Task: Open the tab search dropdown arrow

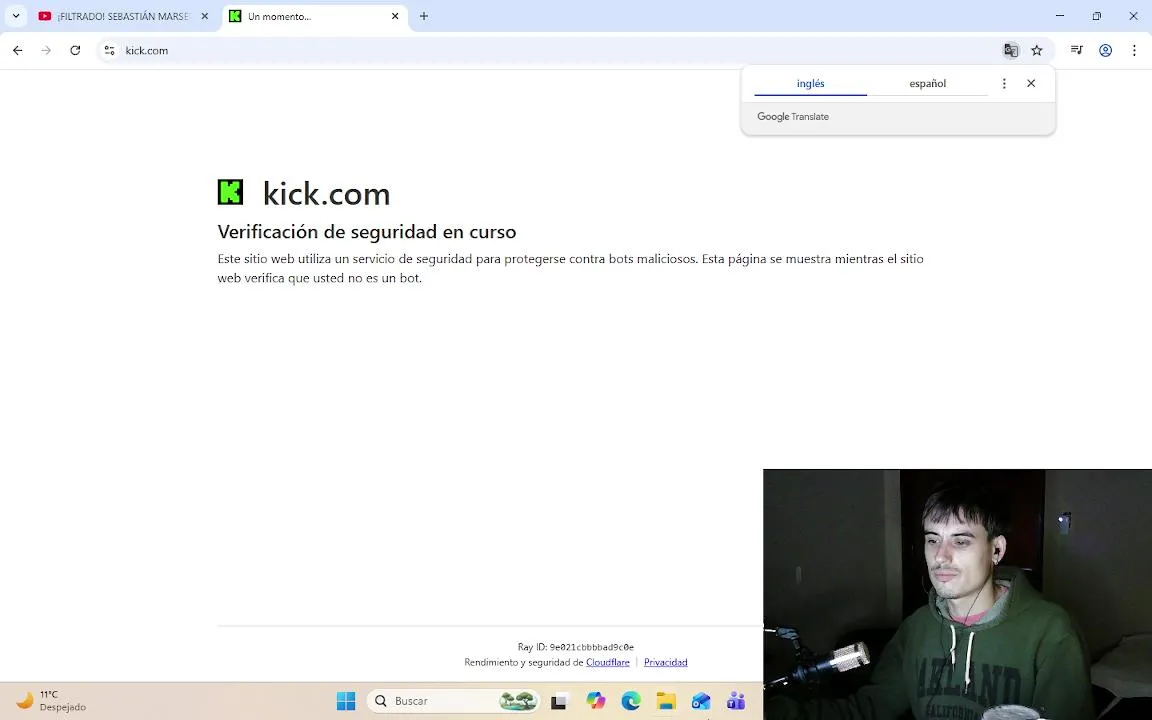Action: (x=15, y=16)
